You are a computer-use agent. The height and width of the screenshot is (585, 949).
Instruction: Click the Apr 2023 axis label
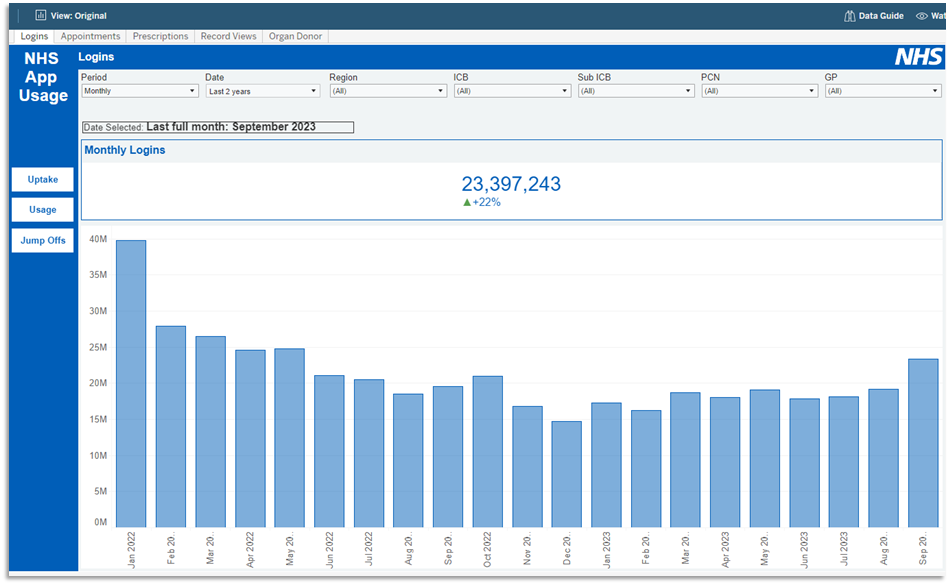coord(725,549)
